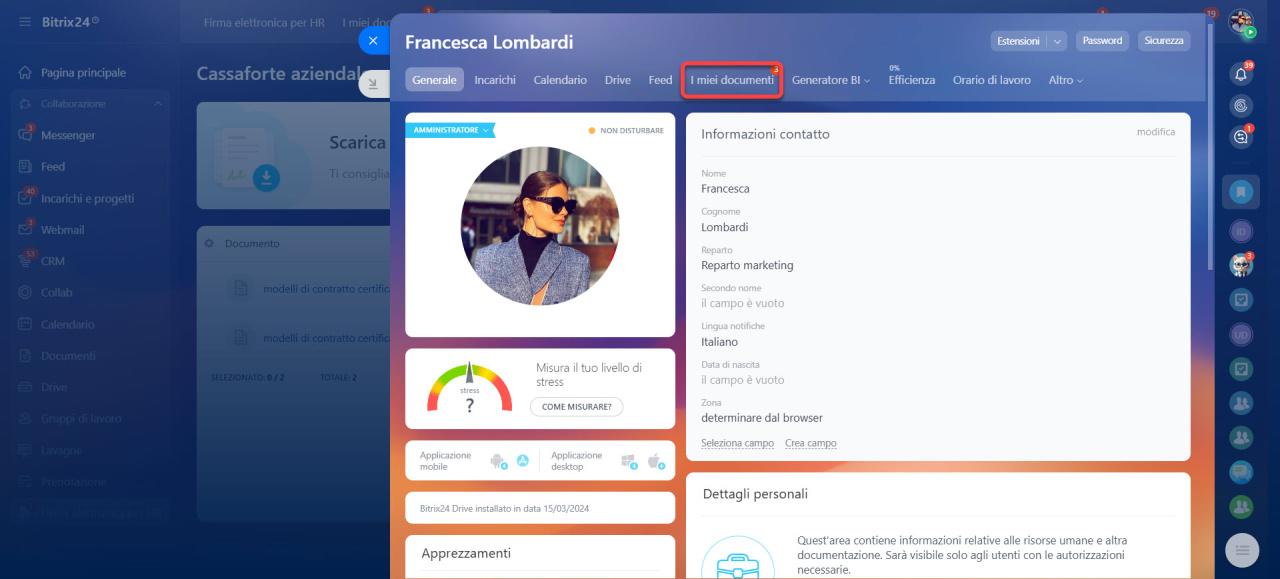Click the blue download icon in Cassaforte banner
Image resolution: width=1280 pixels, height=579 pixels.
(266, 178)
